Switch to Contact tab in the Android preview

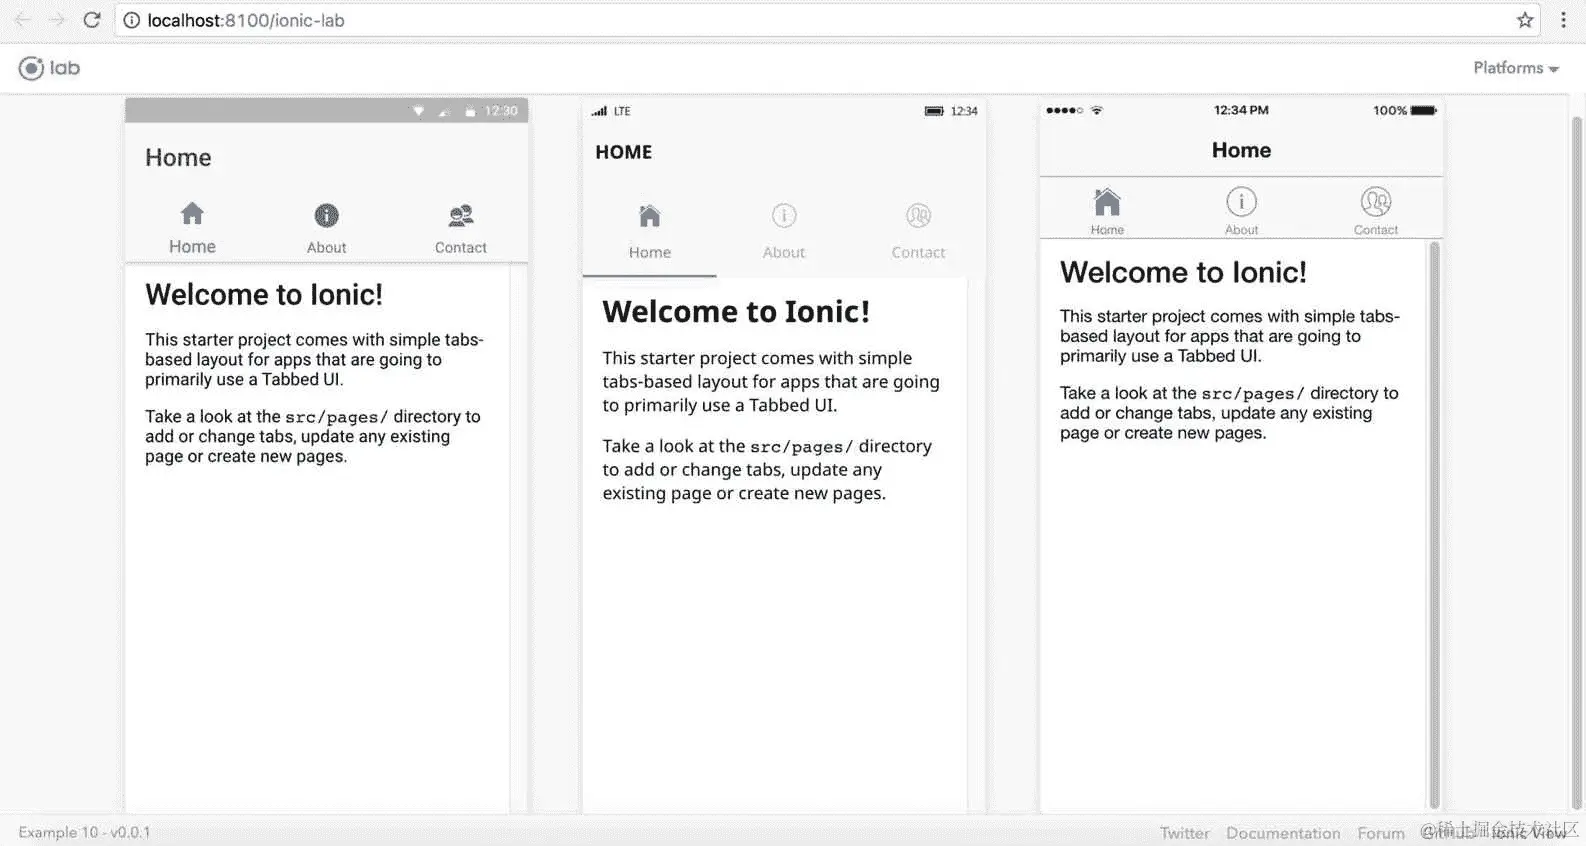(x=460, y=229)
